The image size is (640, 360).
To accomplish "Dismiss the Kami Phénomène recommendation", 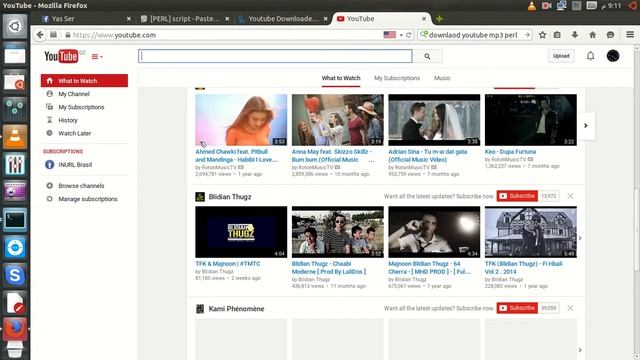I will tap(570, 308).
